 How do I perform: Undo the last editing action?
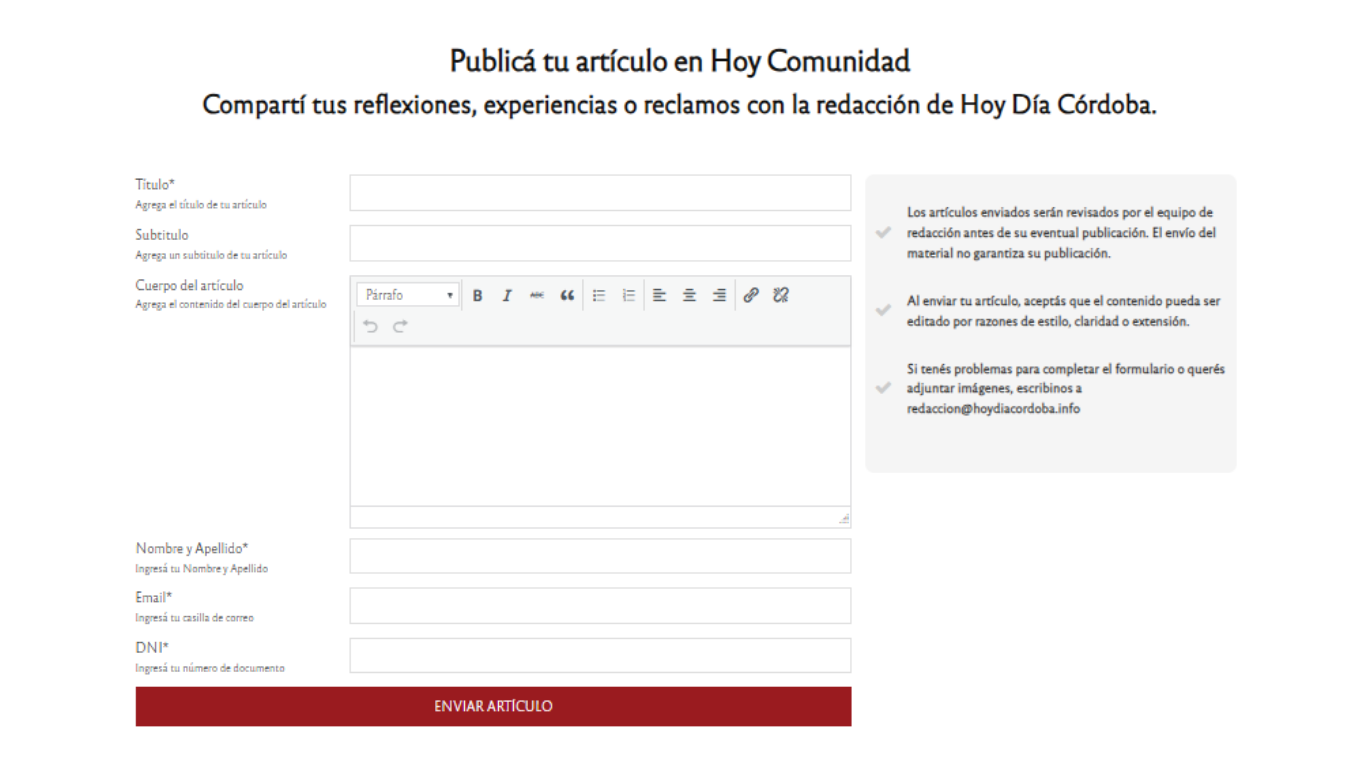(x=370, y=325)
